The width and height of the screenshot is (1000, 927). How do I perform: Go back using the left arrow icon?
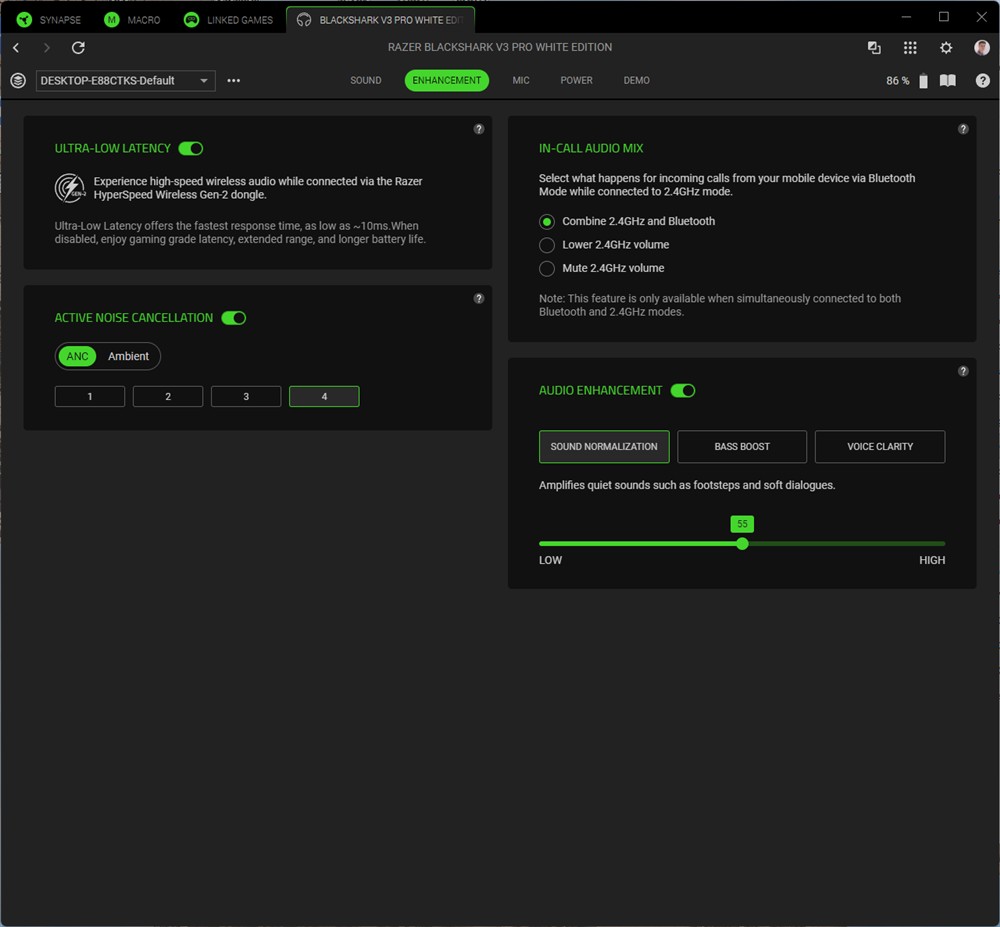(x=16, y=48)
